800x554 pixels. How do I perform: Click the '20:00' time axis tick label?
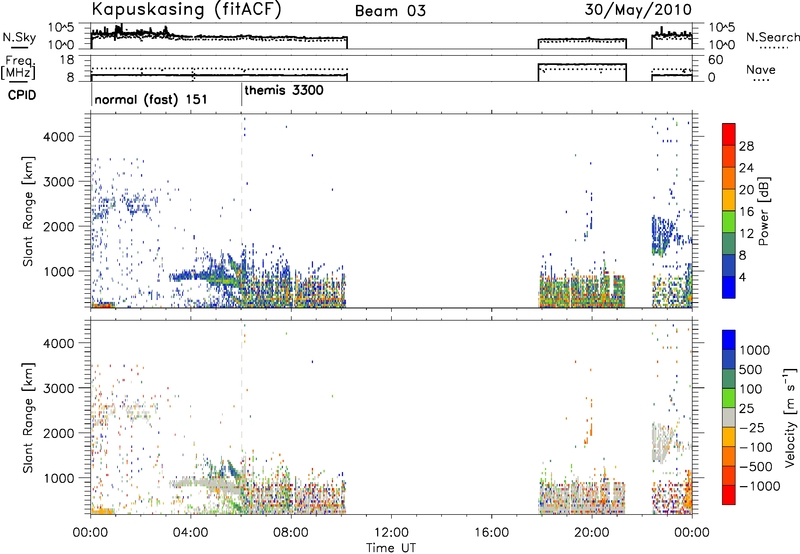[x=591, y=533]
